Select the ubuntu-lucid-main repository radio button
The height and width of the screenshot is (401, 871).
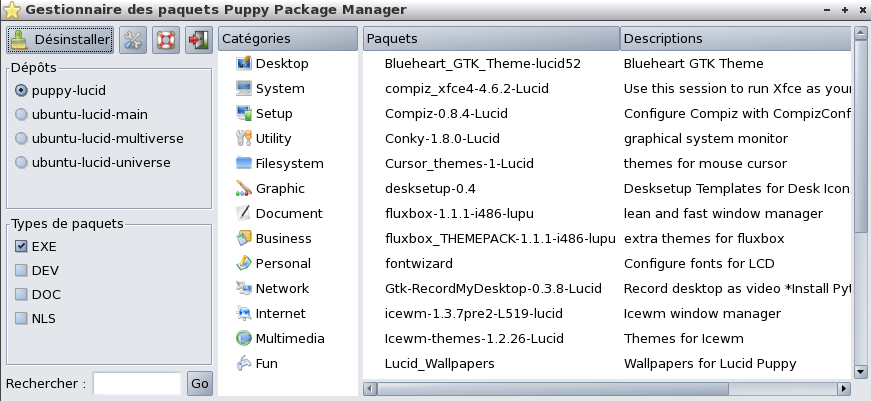pos(21,114)
